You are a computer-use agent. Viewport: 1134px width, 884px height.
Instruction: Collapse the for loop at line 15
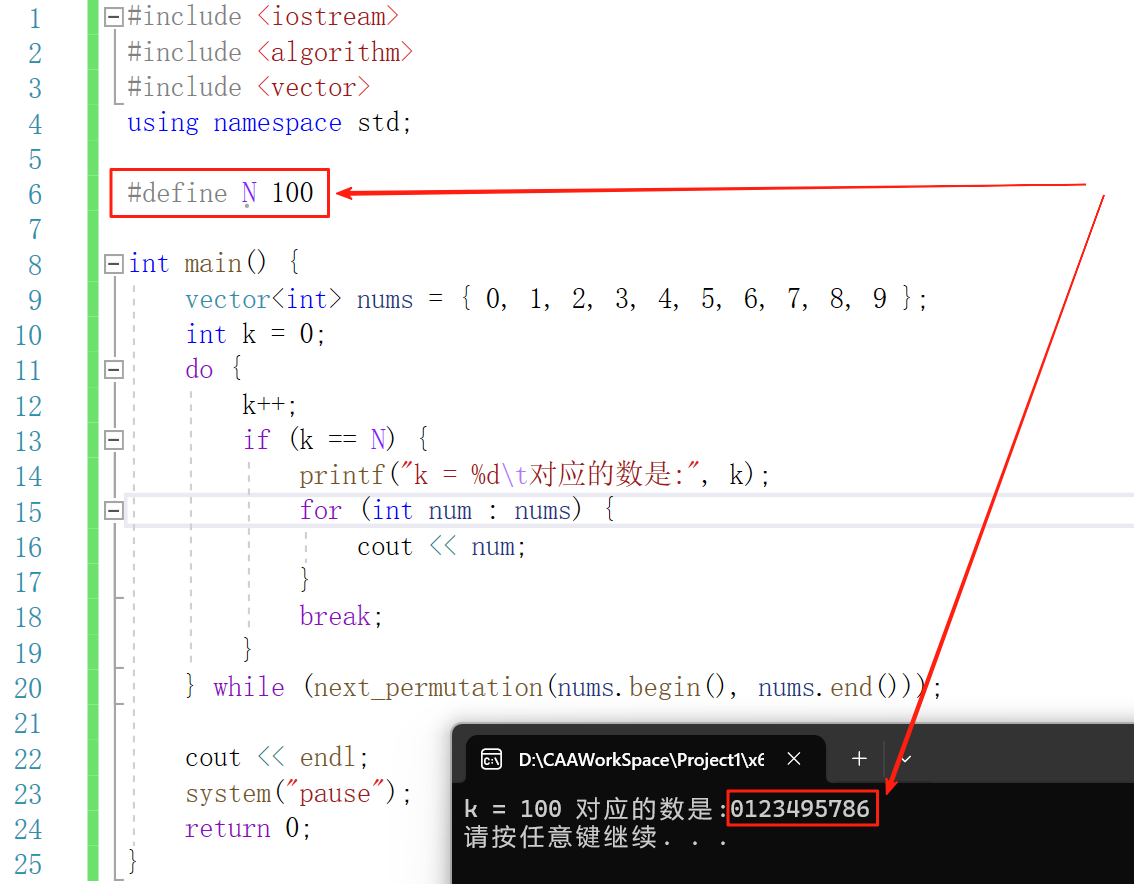pyautogui.click(x=114, y=511)
